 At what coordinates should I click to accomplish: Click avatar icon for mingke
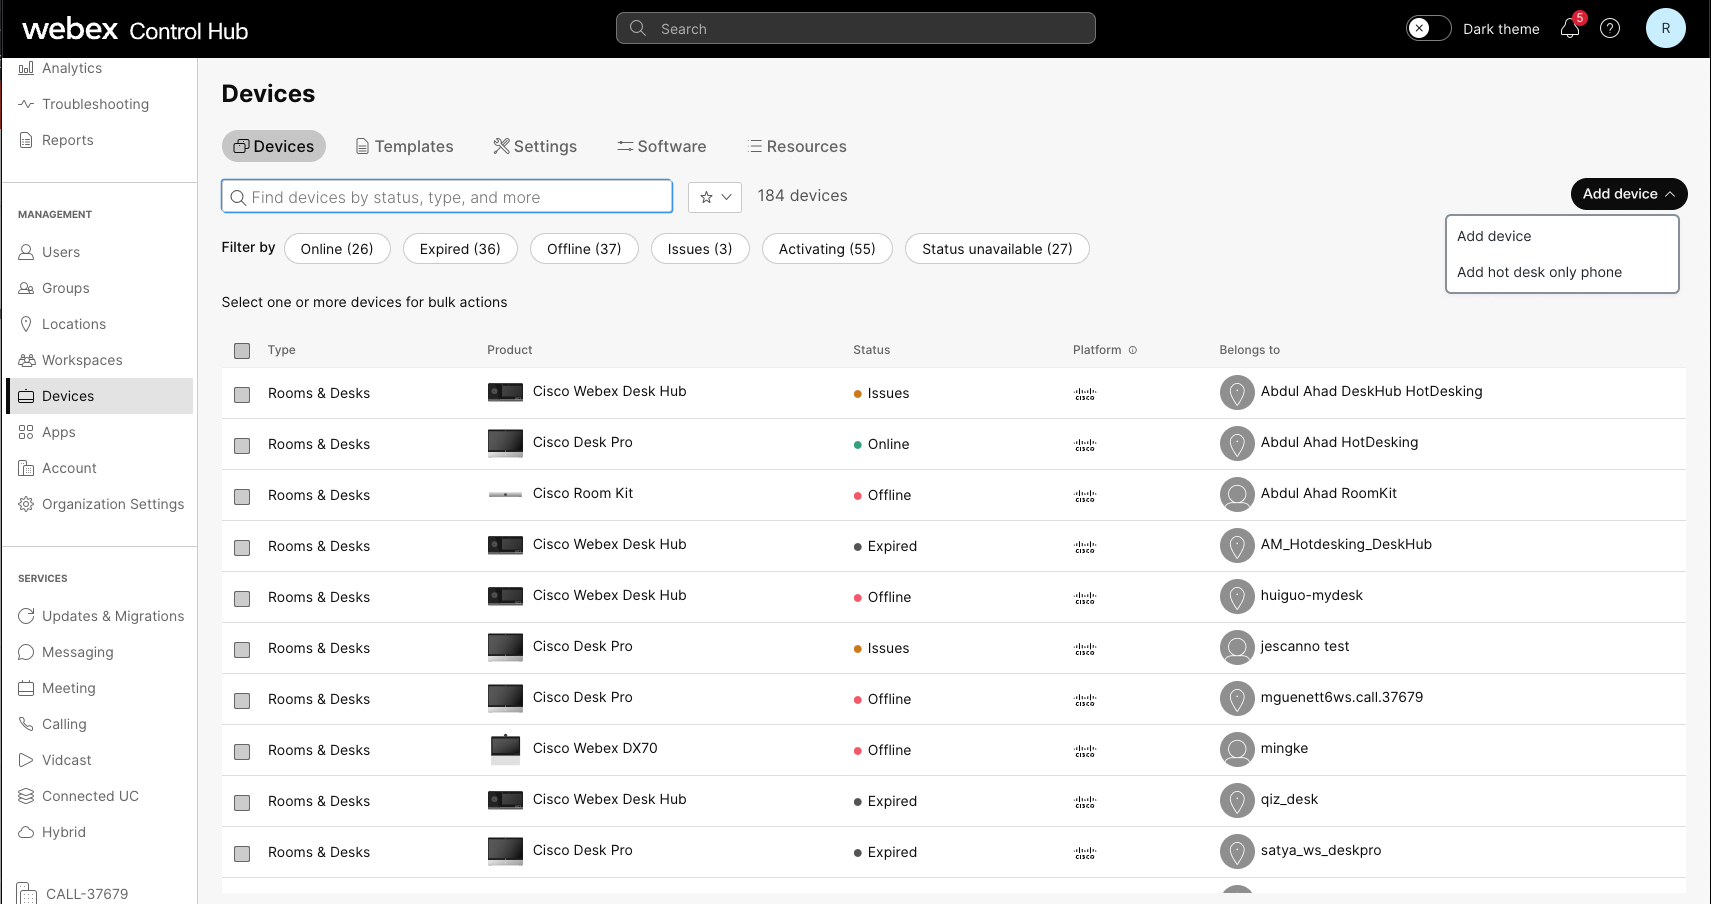pos(1237,749)
